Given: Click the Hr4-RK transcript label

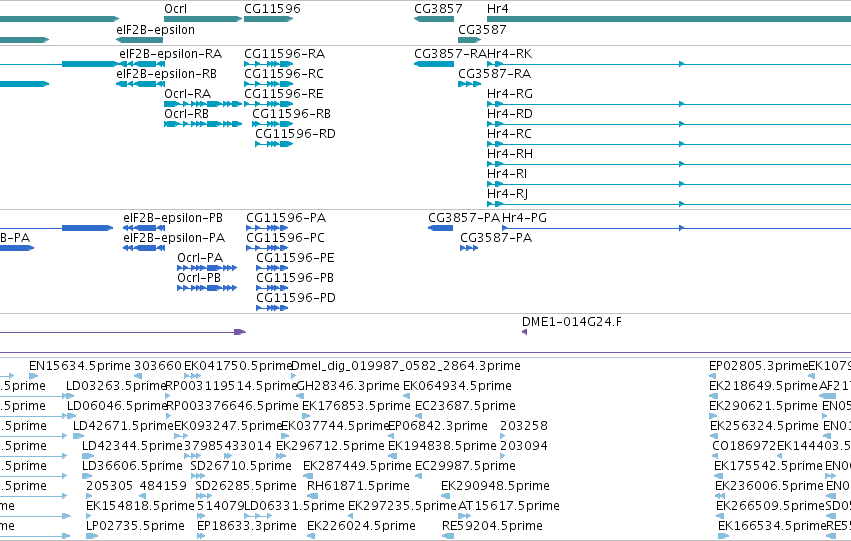Looking at the screenshot, I should tap(510, 54).
